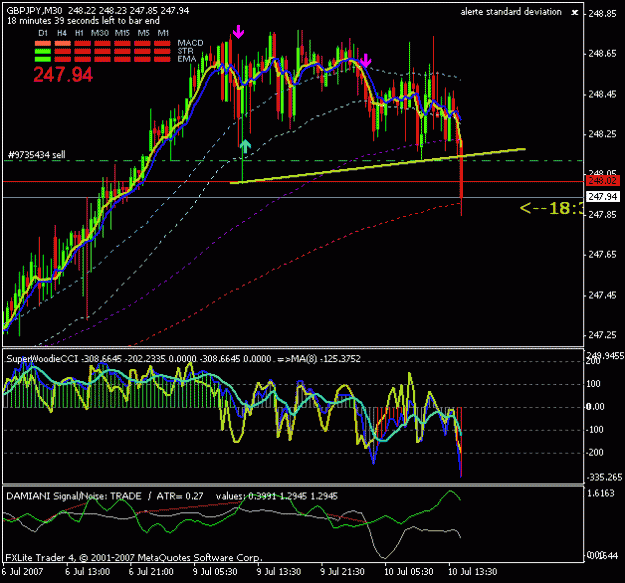This screenshot has width=625, height=583.
Task: Select the yellow rising trend line
Action: click(x=377, y=166)
